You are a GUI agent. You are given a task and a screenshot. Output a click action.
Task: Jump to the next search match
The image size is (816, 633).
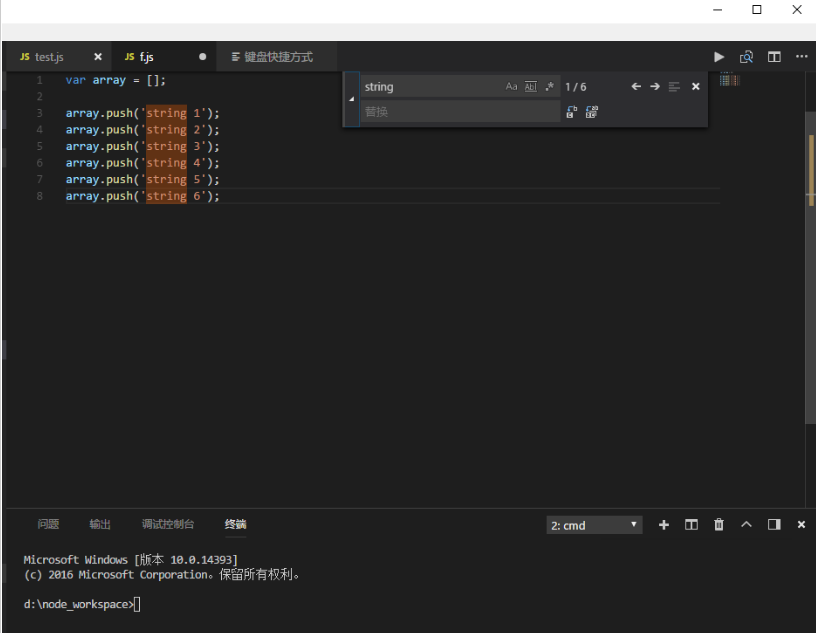(654, 87)
